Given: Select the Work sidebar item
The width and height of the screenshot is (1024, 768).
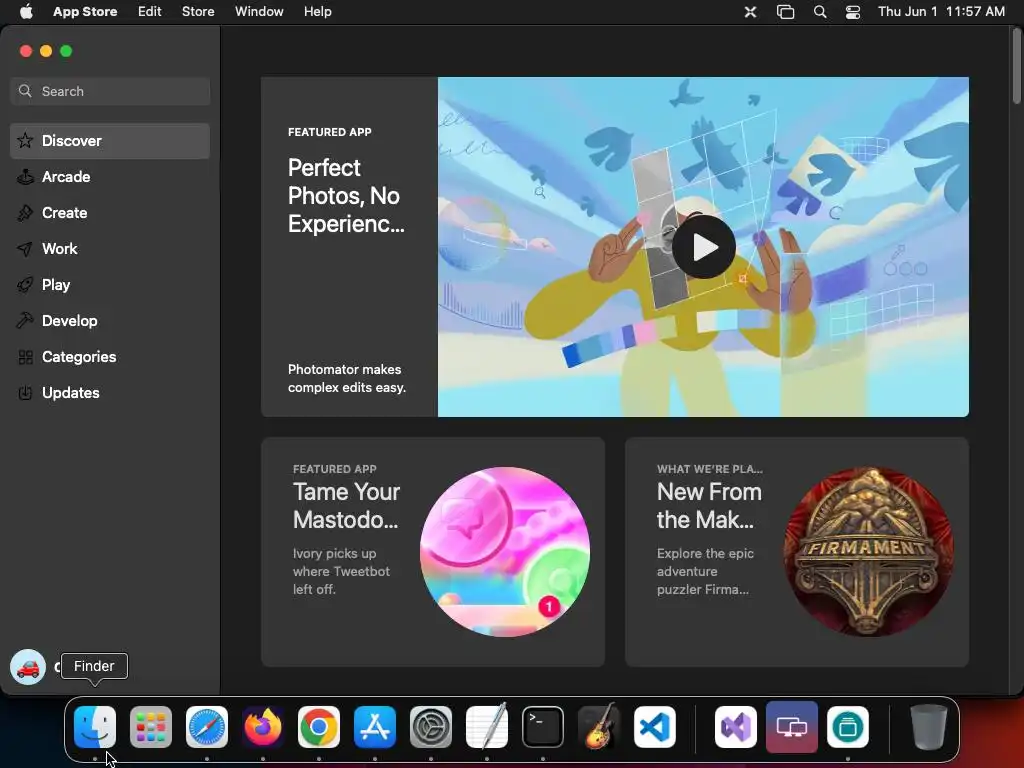Looking at the screenshot, I should coord(110,249).
